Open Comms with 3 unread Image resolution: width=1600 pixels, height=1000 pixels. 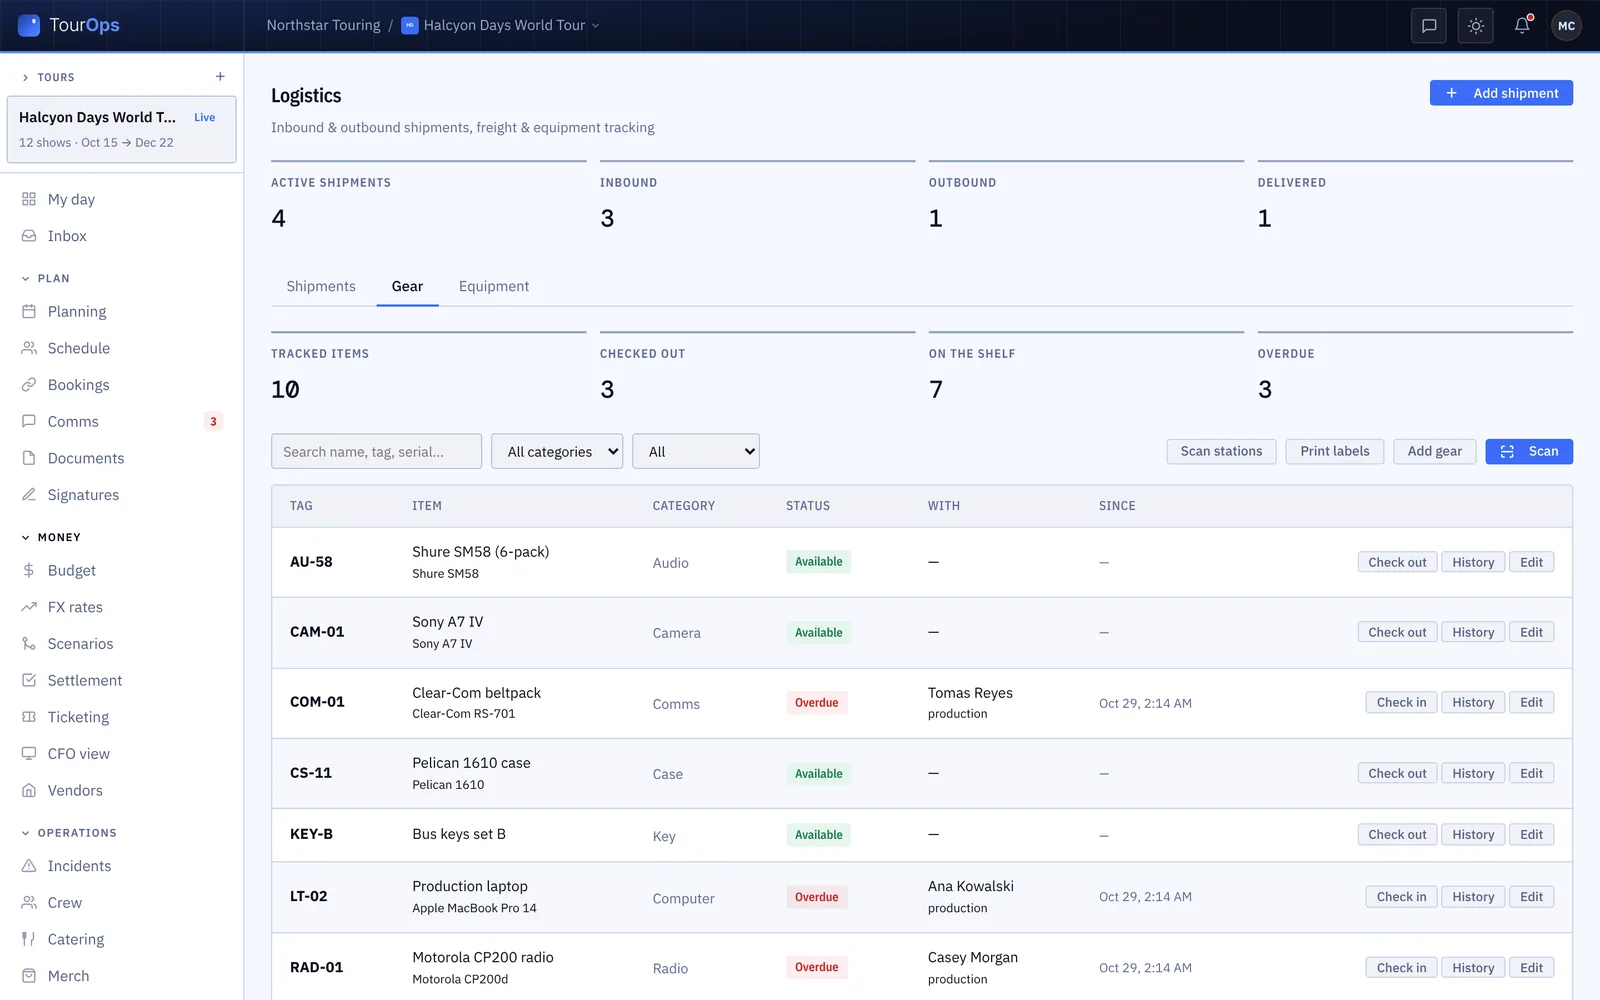121,422
